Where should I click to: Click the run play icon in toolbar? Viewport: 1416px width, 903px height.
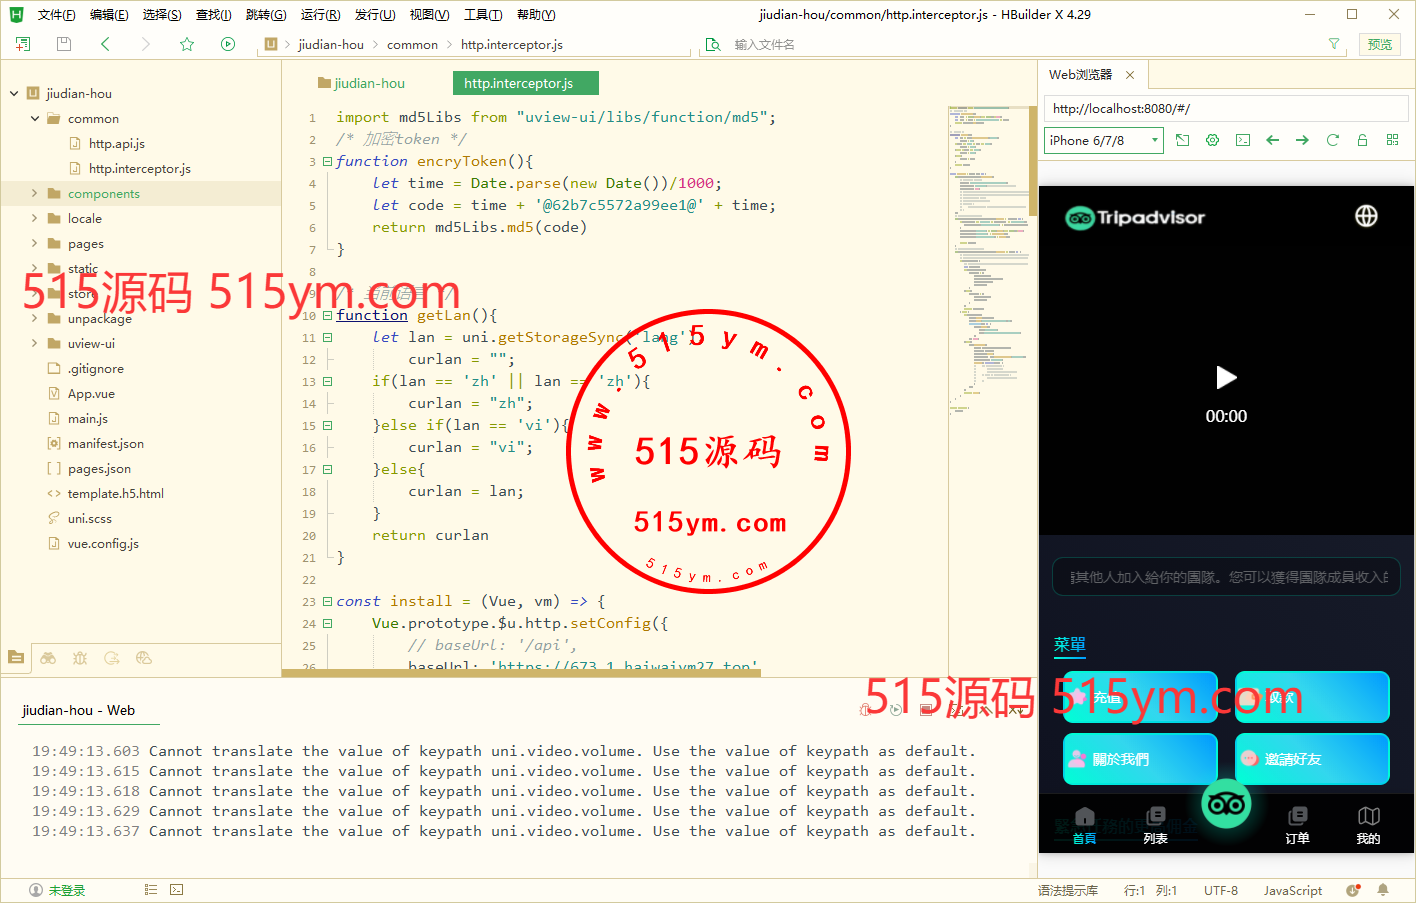click(x=228, y=44)
